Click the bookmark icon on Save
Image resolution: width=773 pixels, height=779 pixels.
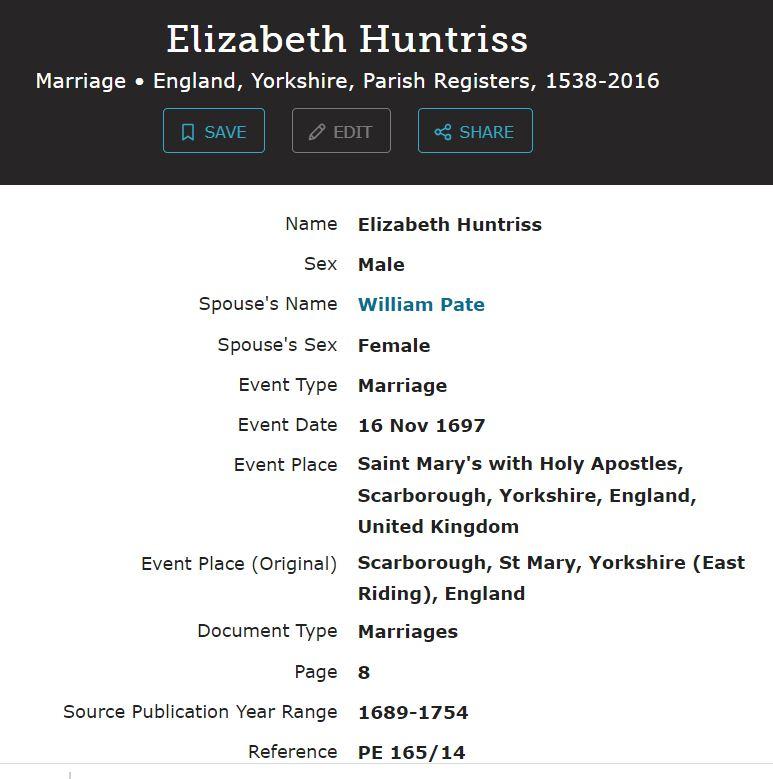pyautogui.click(x=188, y=132)
